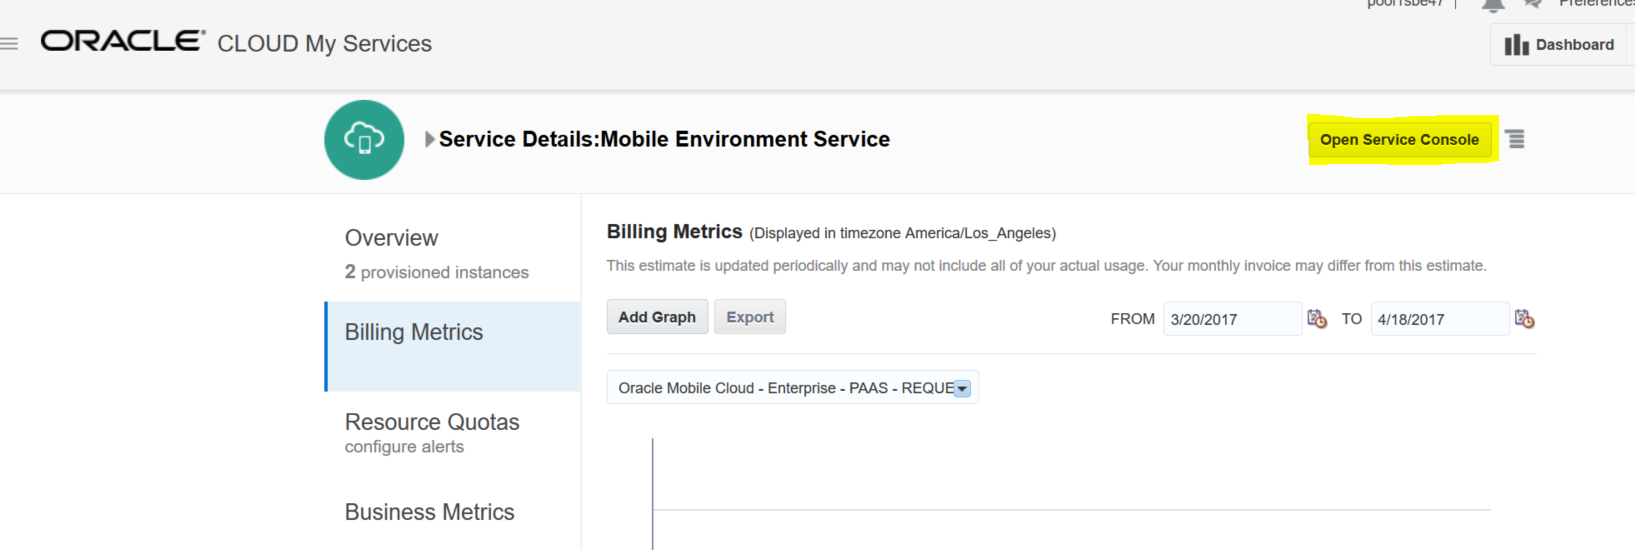Click the Oracle logo
The height and width of the screenshot is (550, 1635).
[x=122, y=41]
